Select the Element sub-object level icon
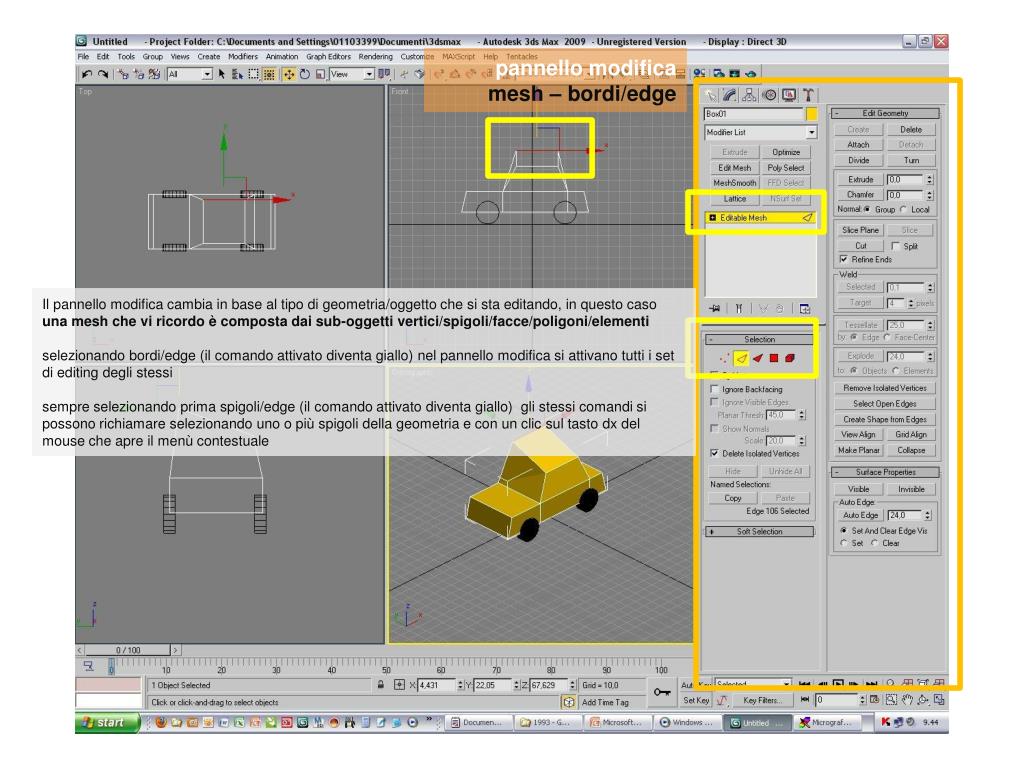Screen dimensions: 1024x768 [x=790, y=358]
